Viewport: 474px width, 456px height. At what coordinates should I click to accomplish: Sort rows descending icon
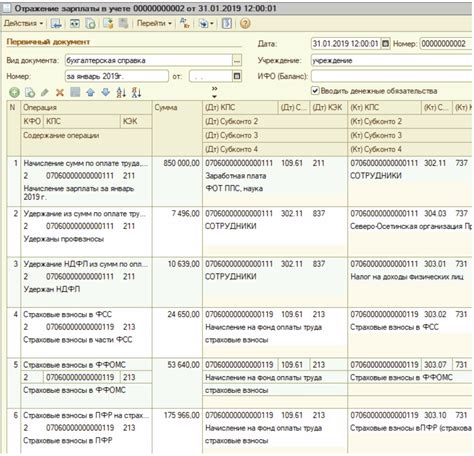(x=136, y=92)
